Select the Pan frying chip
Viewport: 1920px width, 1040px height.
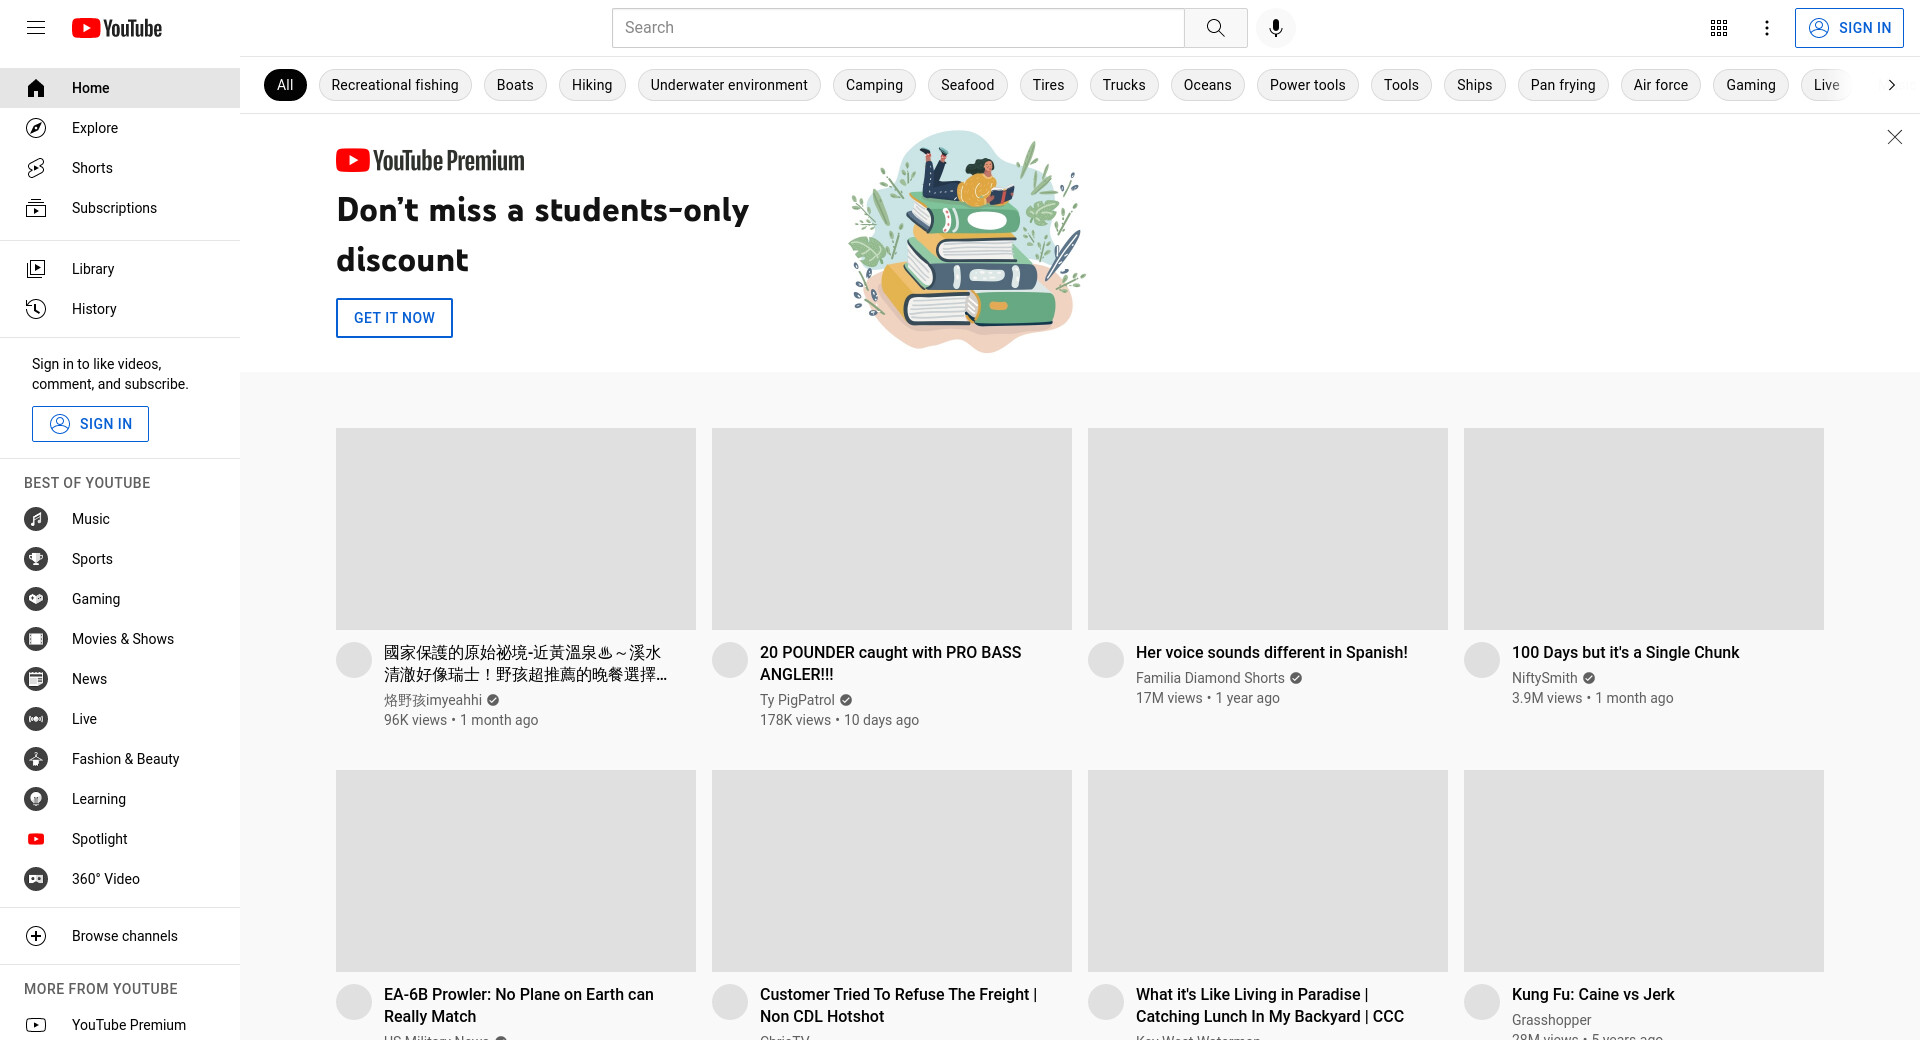[x=1563, y=85]
